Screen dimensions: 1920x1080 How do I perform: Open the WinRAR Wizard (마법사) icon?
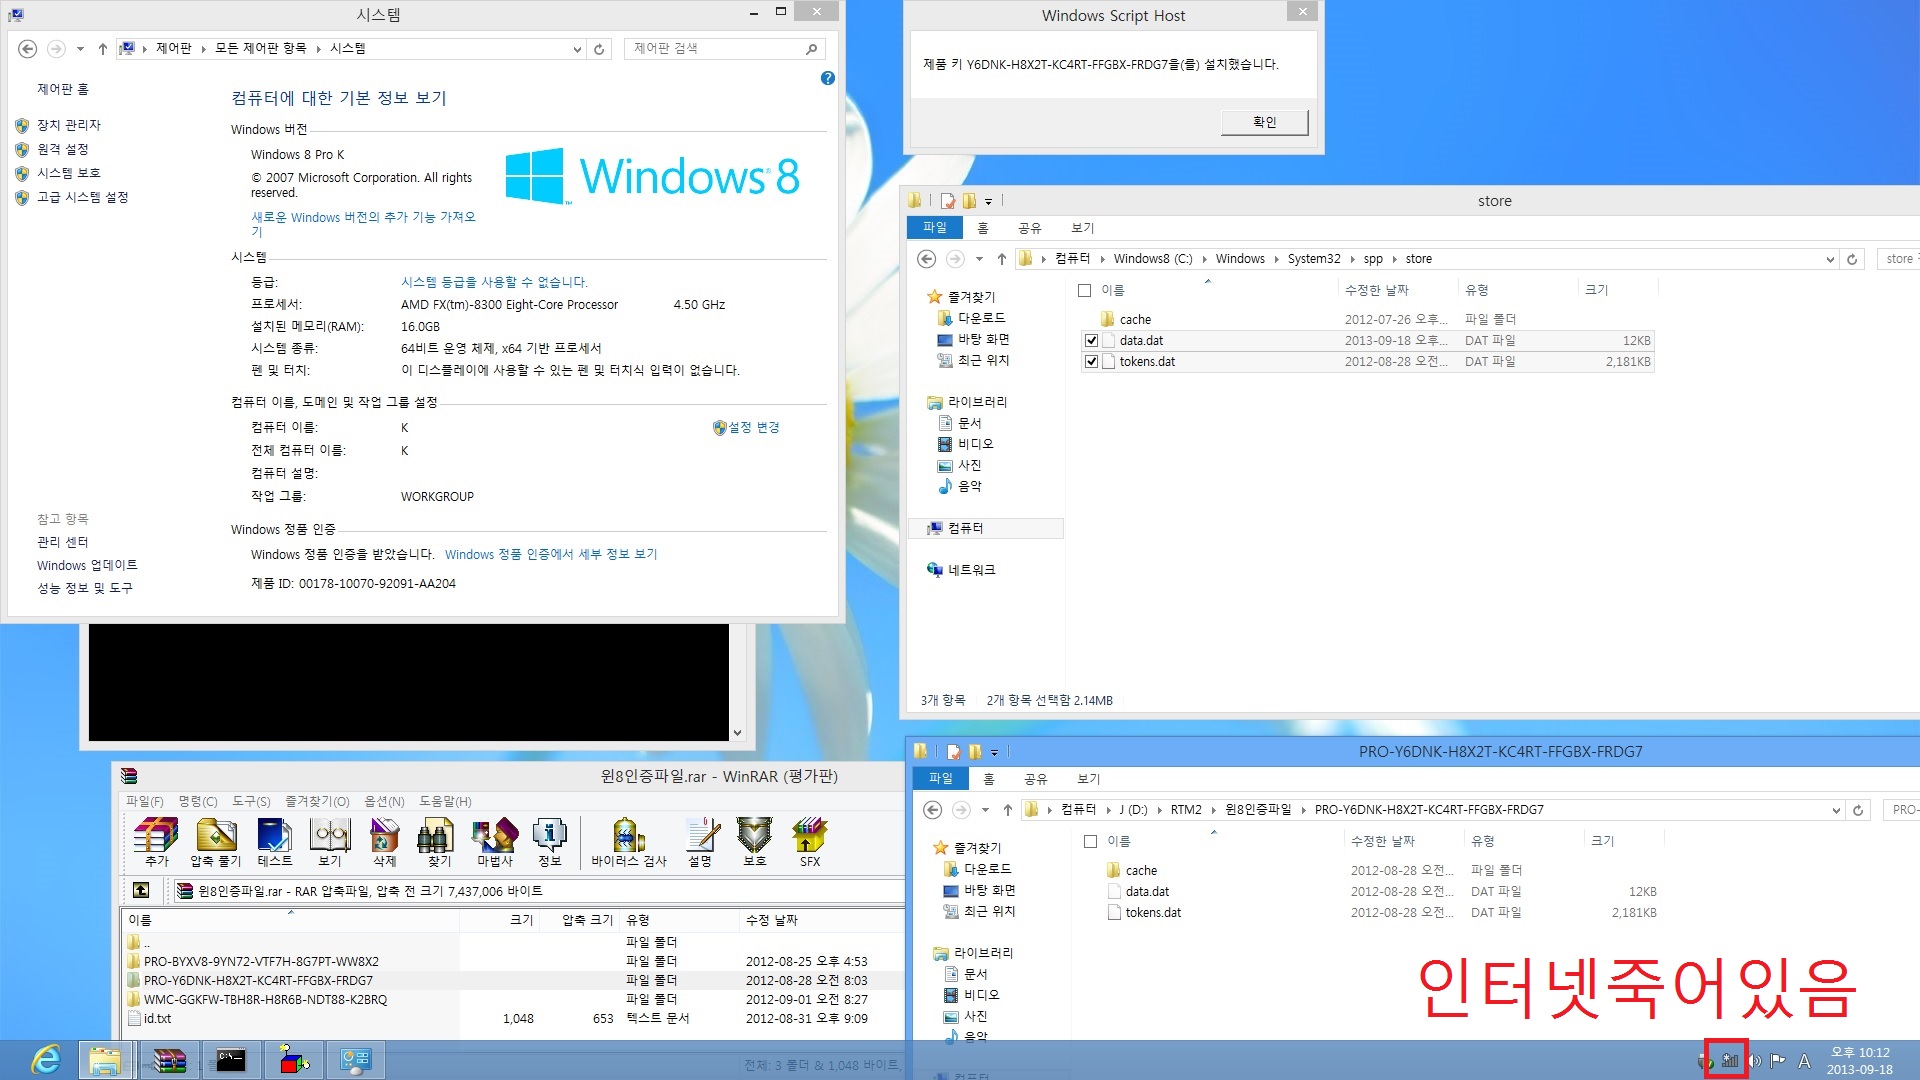(x=494, y=842)
